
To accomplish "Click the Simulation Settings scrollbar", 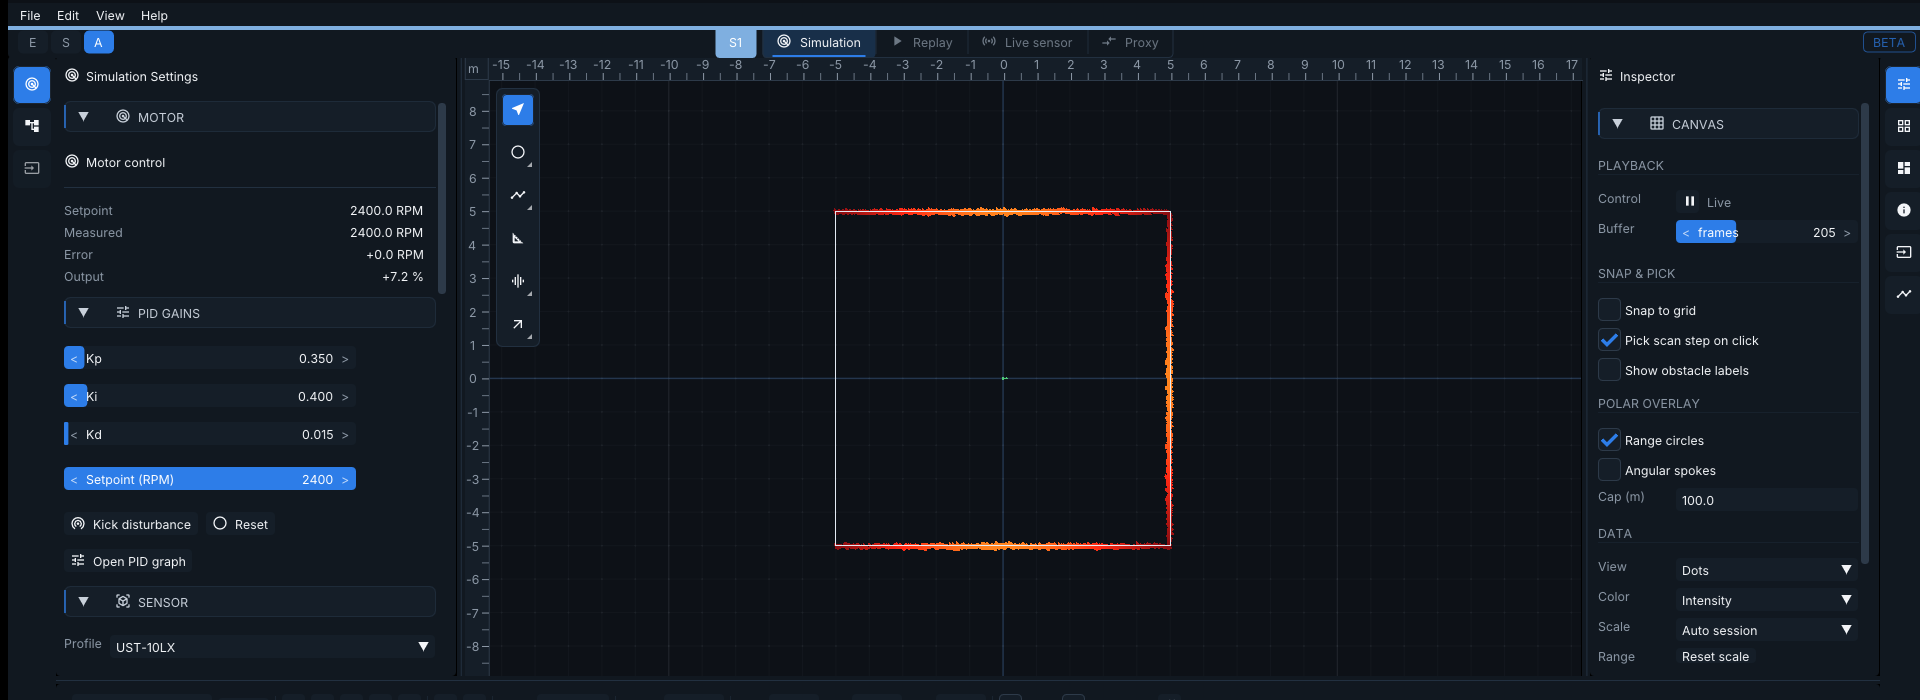I will pyautogui.click(x=442, y=198).
